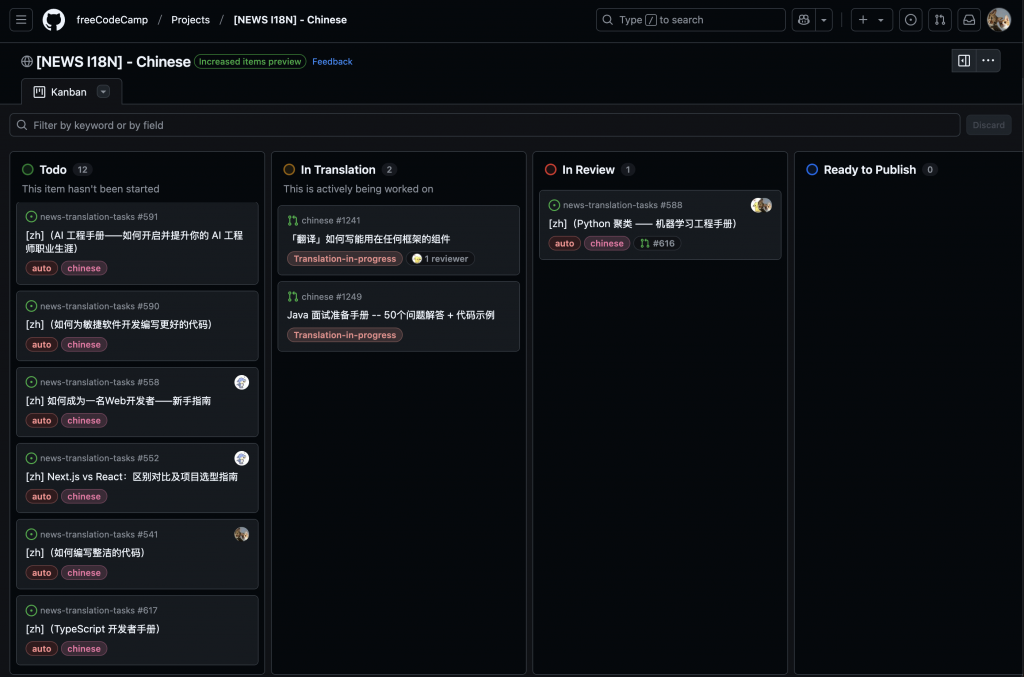Viewport: 1024px width, 677px height.
Task: Click auto label on issue #590
Action: pos(41,345)
